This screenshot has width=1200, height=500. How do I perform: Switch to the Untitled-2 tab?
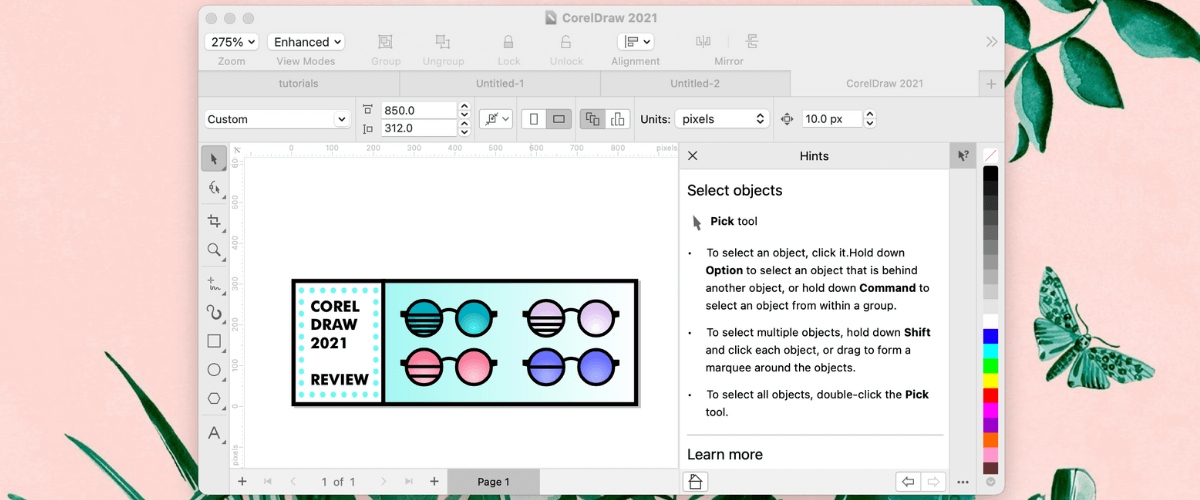tap(695, 84)
